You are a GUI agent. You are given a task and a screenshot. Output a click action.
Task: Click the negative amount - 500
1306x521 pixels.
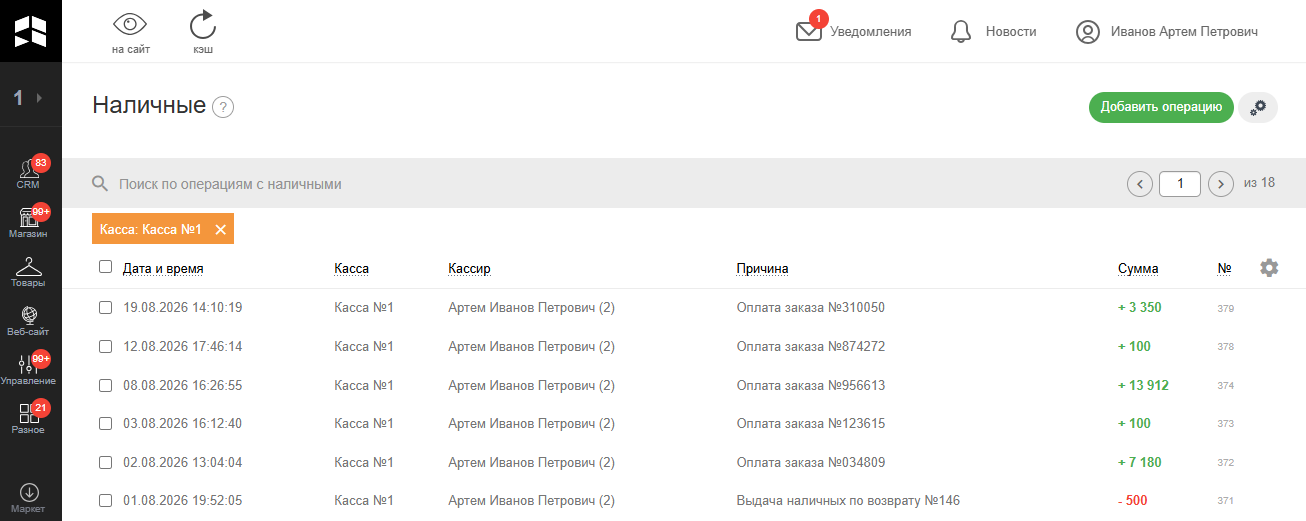[x=1133, y=501]
